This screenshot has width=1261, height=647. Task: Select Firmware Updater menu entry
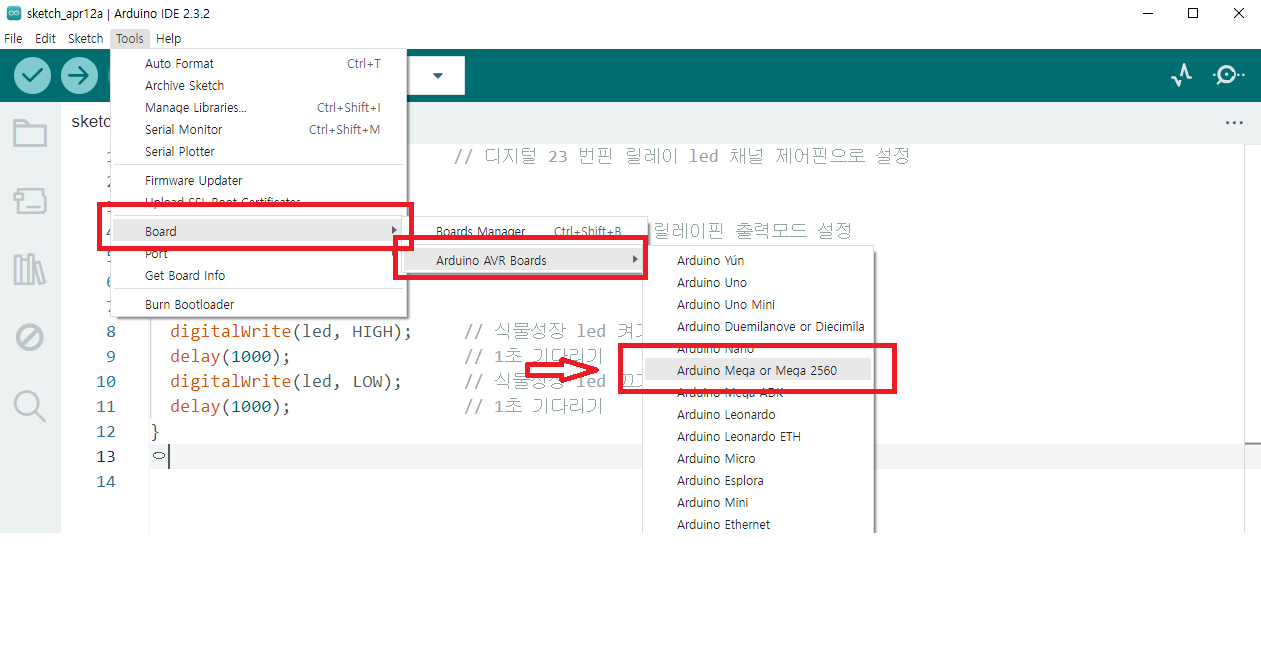(x=260, y=180)
